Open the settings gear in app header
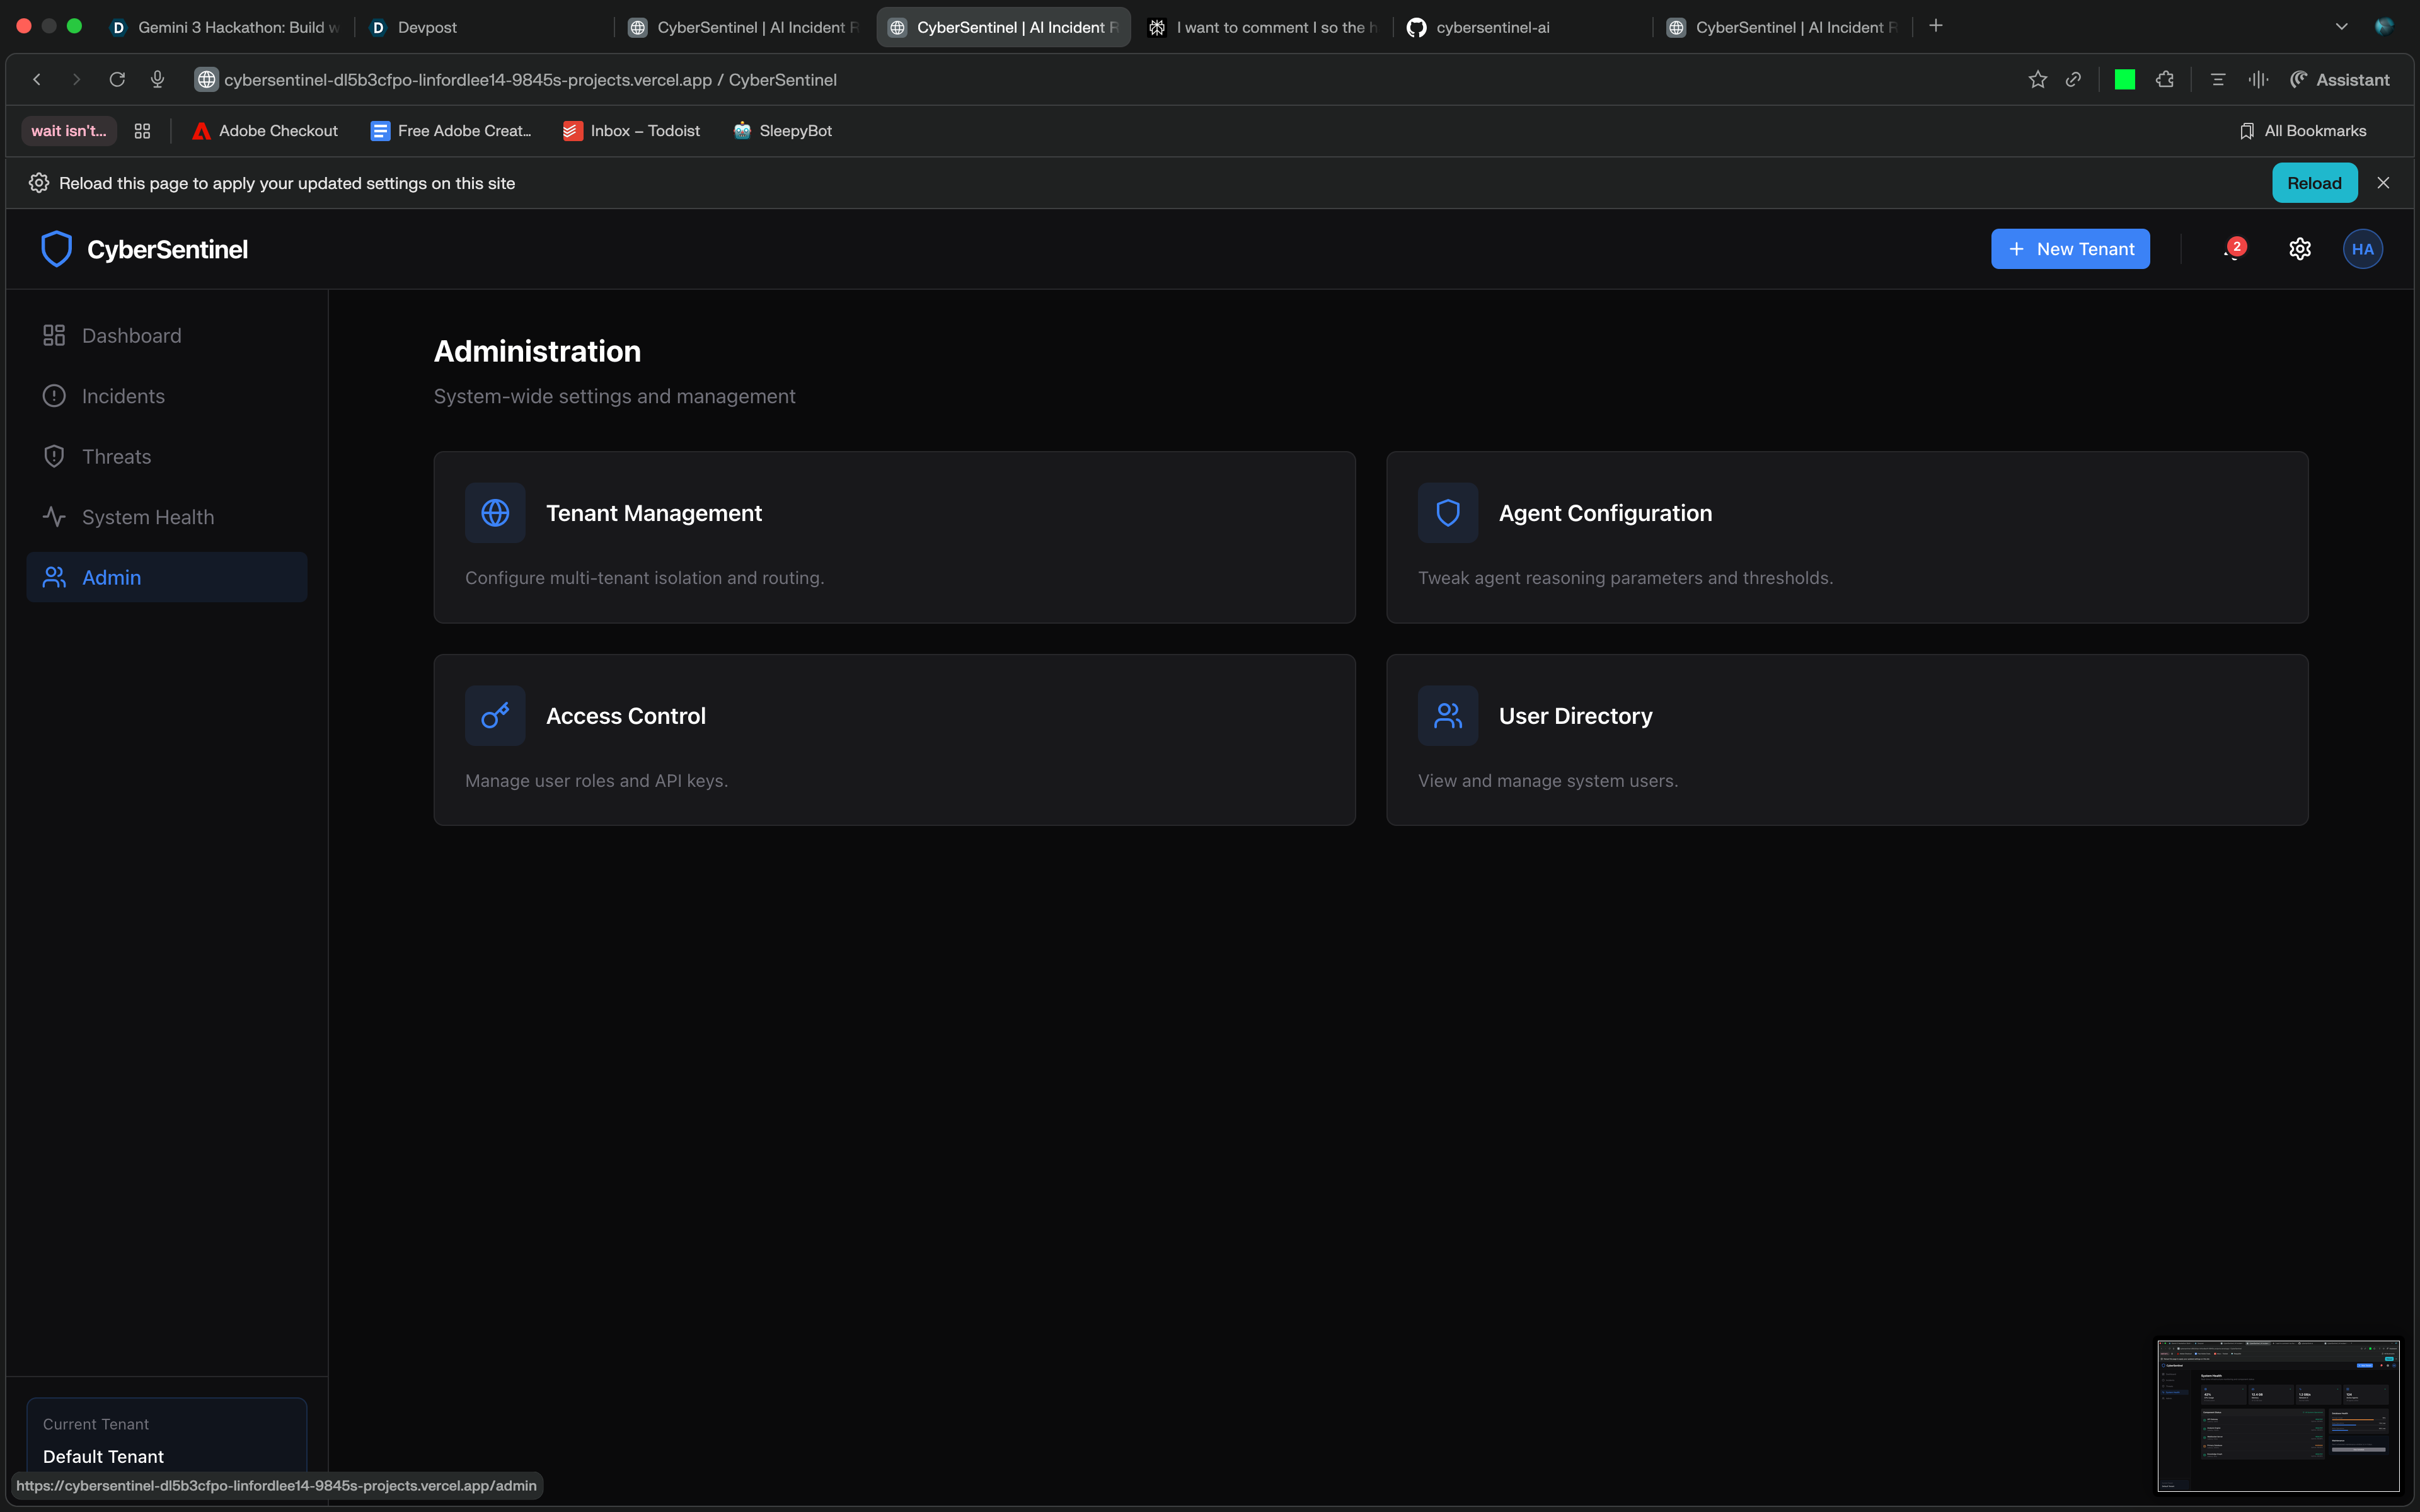The image size is (2420, 1512). pos(2299,249)
